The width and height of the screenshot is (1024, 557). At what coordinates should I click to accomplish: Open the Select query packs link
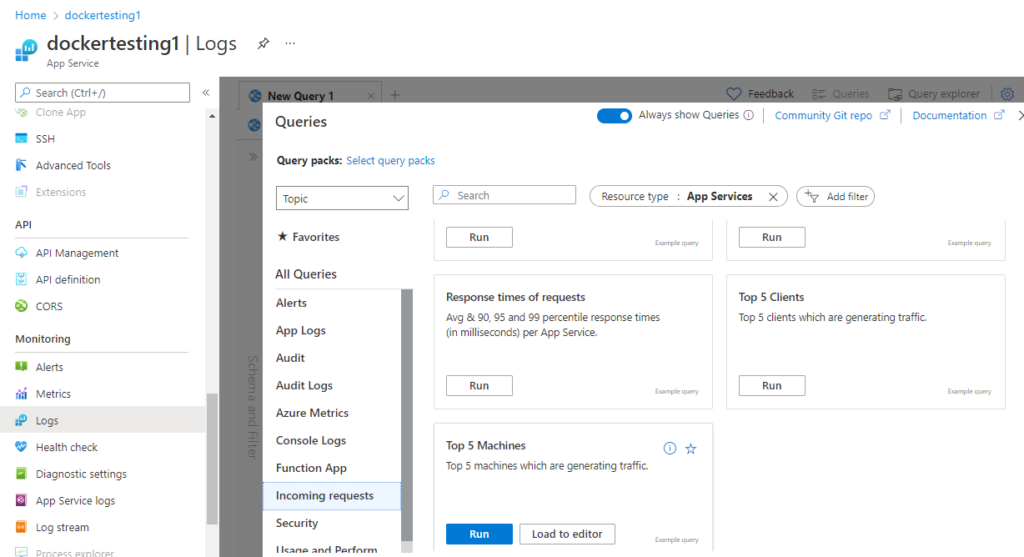pyautogui.click(x=391, y=160)
